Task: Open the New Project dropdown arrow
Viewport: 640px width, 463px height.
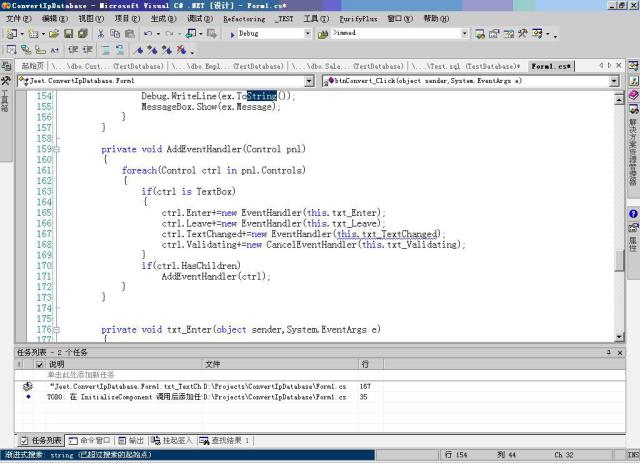Action: (22, 34)
